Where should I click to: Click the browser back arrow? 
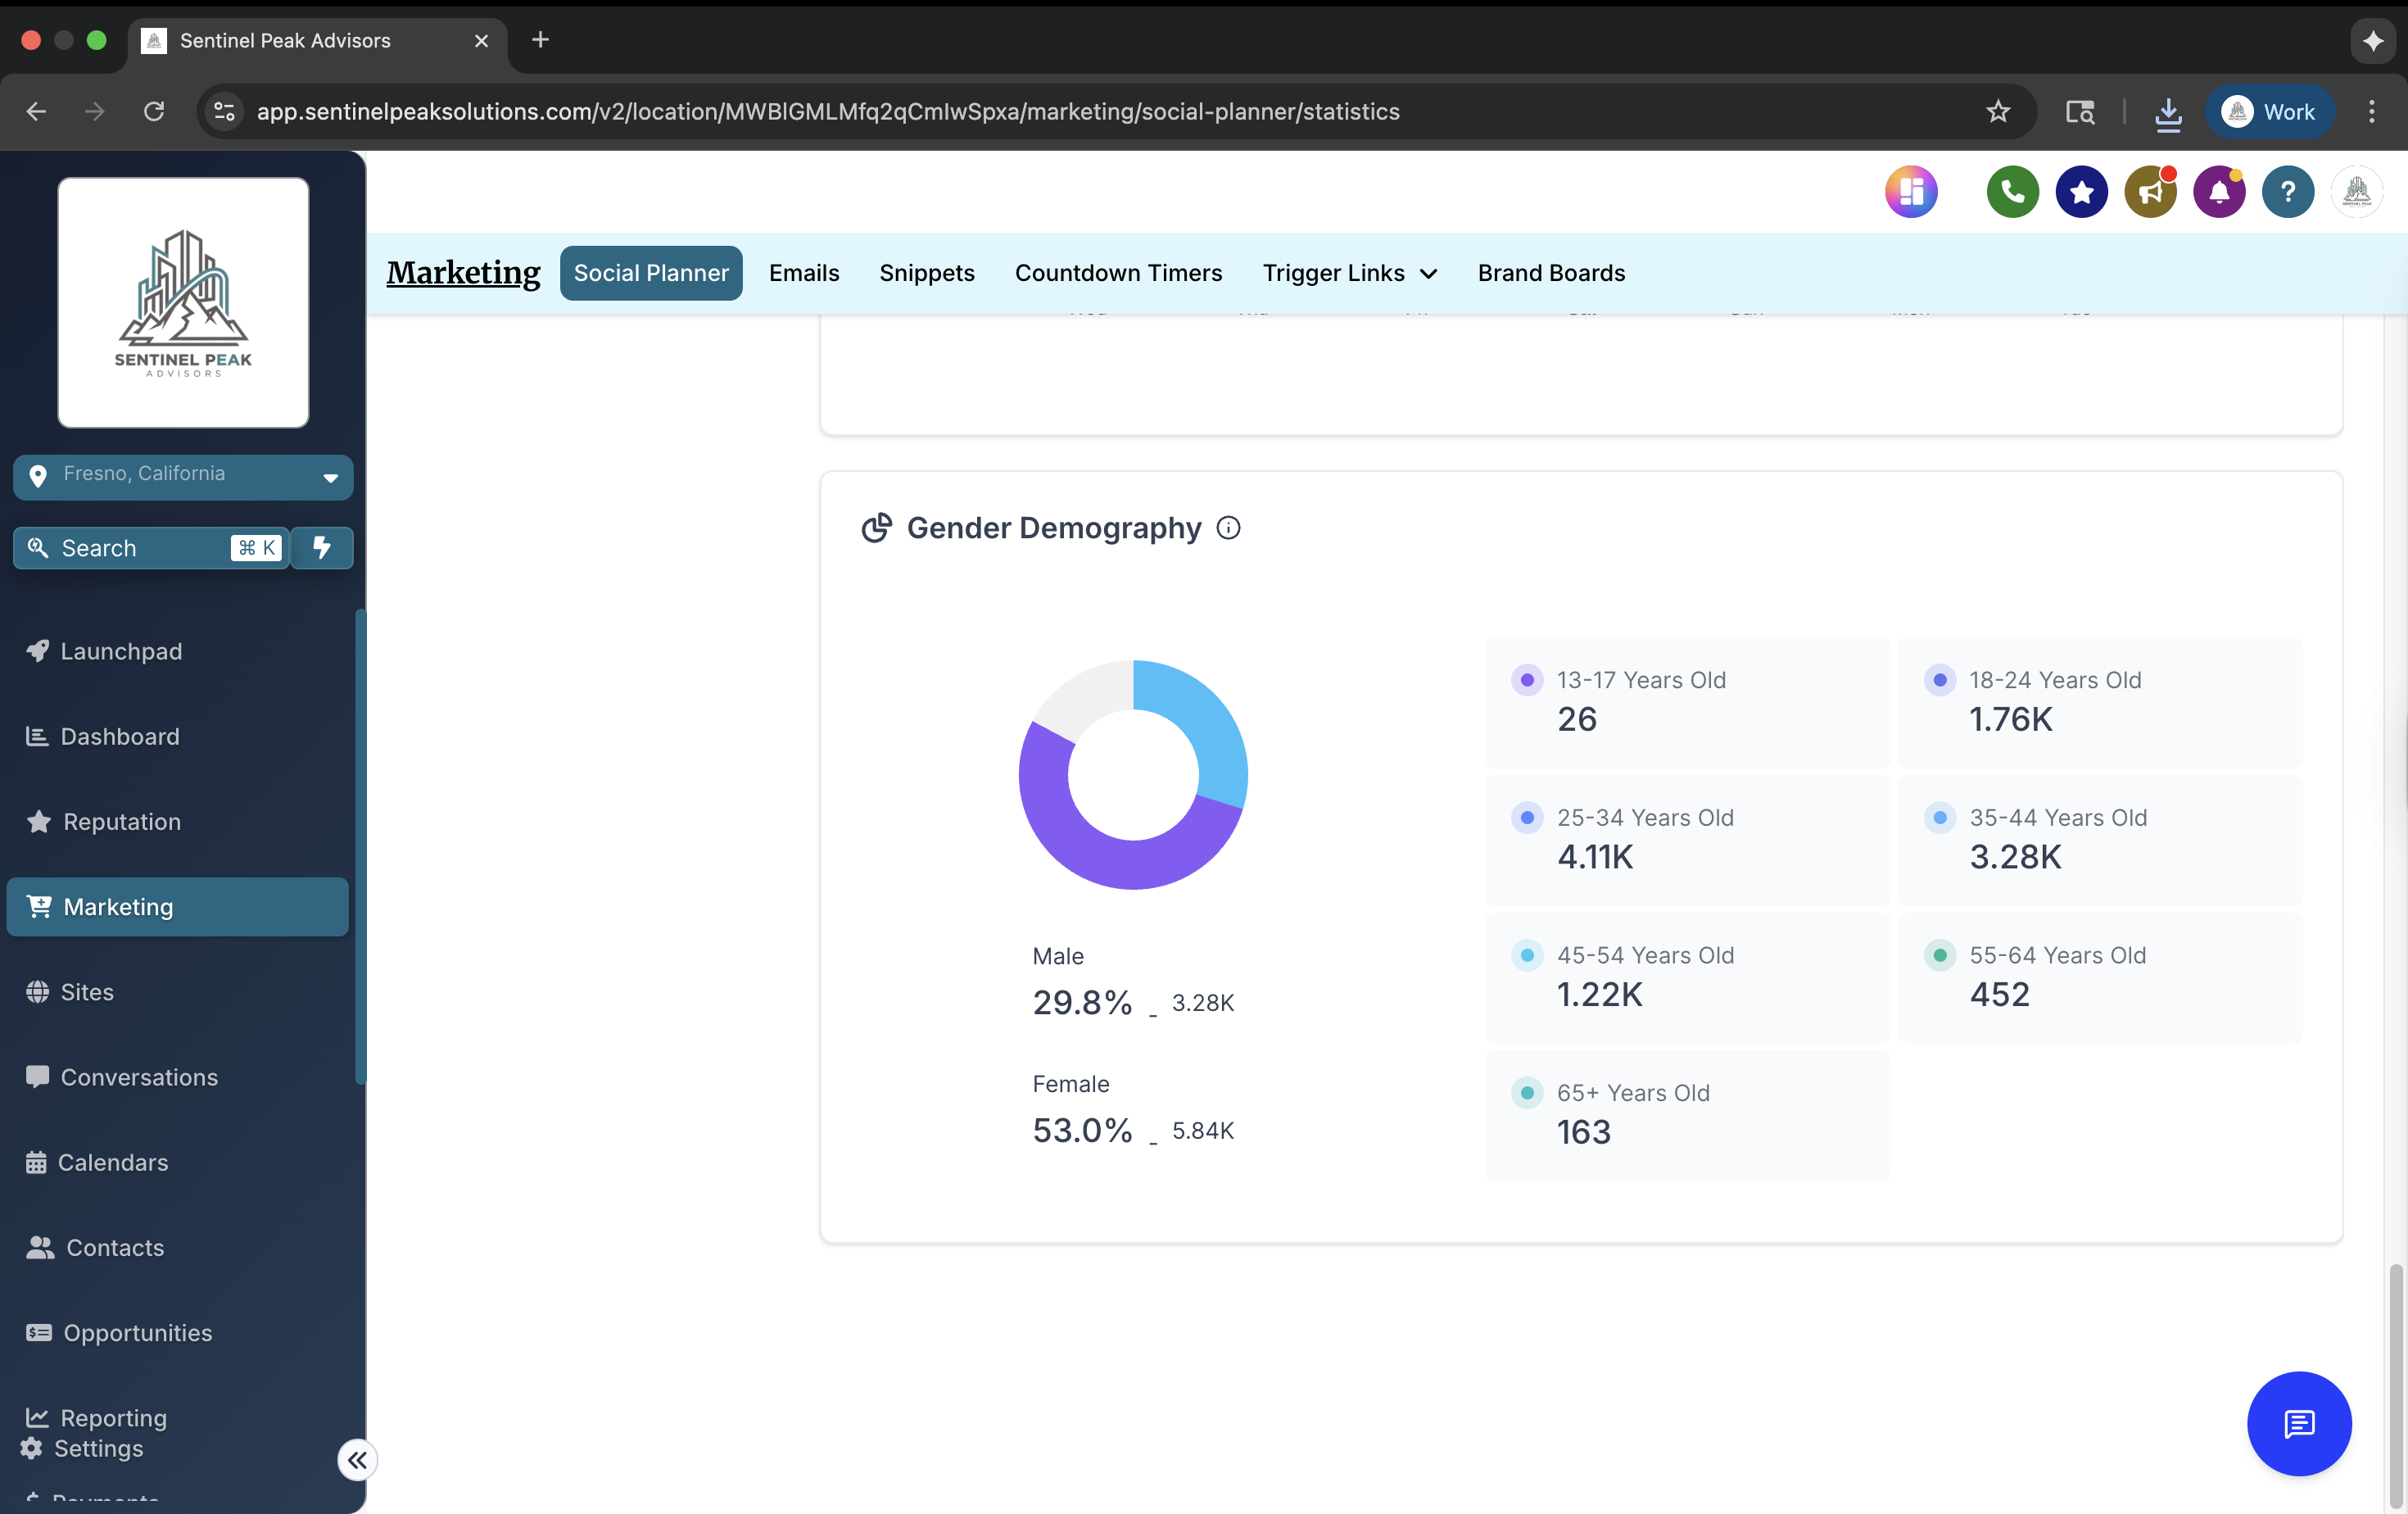[37, 111]
